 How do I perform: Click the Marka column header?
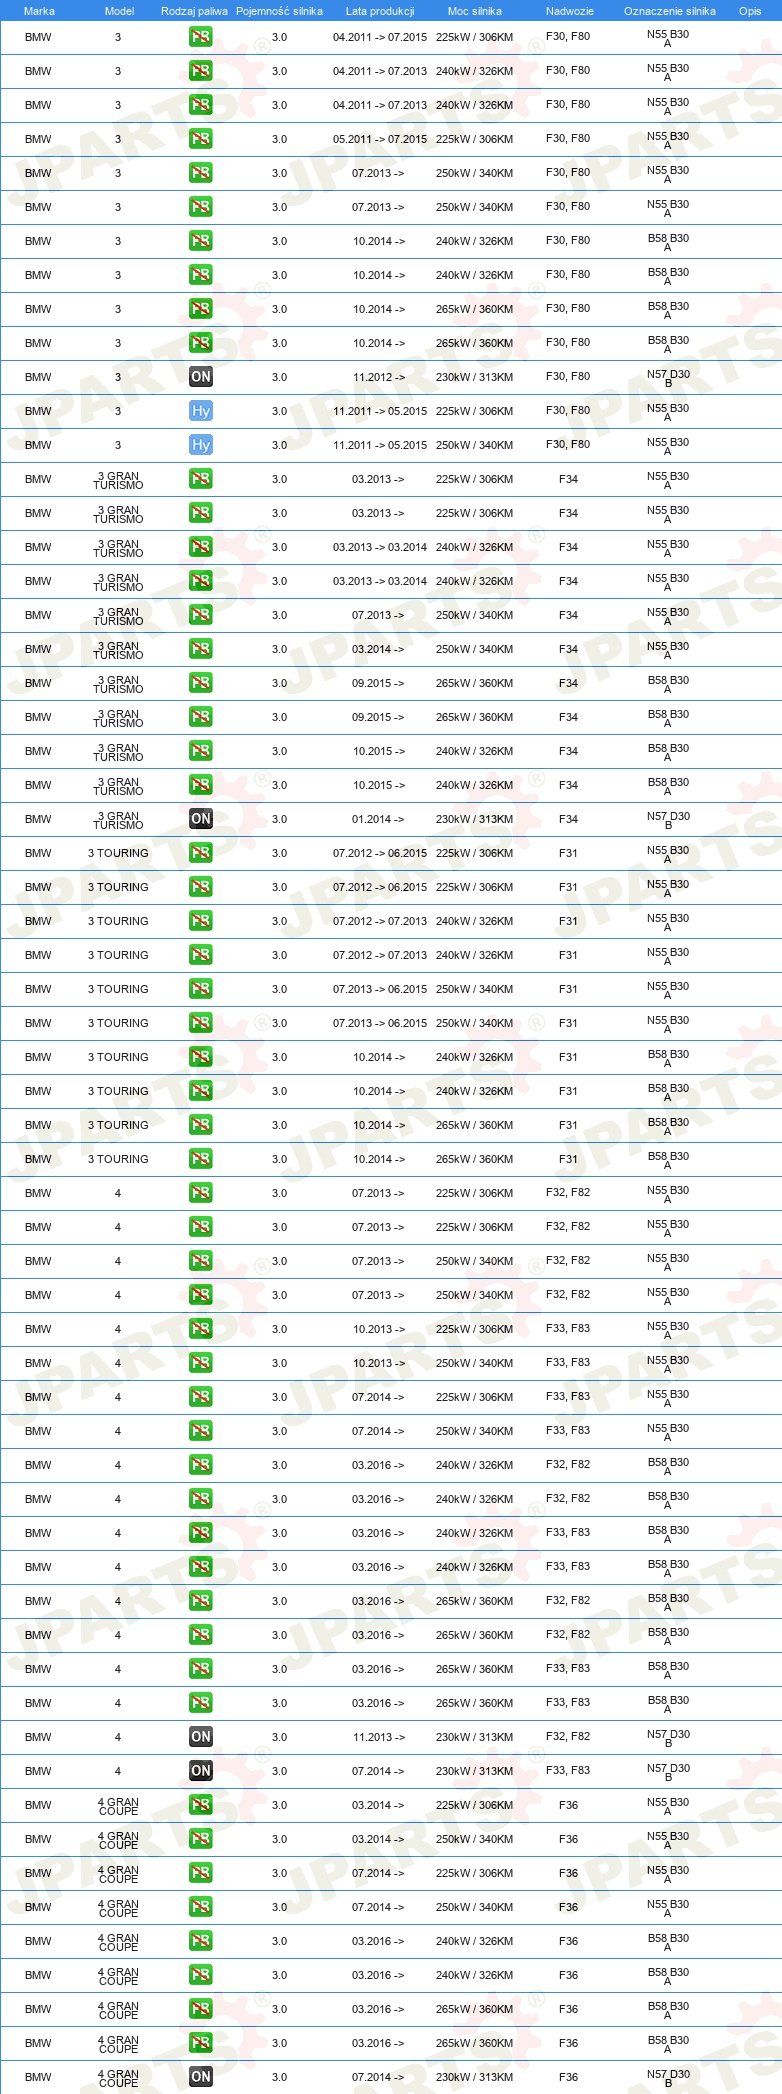pyautogui.click(x=39, y=11)
